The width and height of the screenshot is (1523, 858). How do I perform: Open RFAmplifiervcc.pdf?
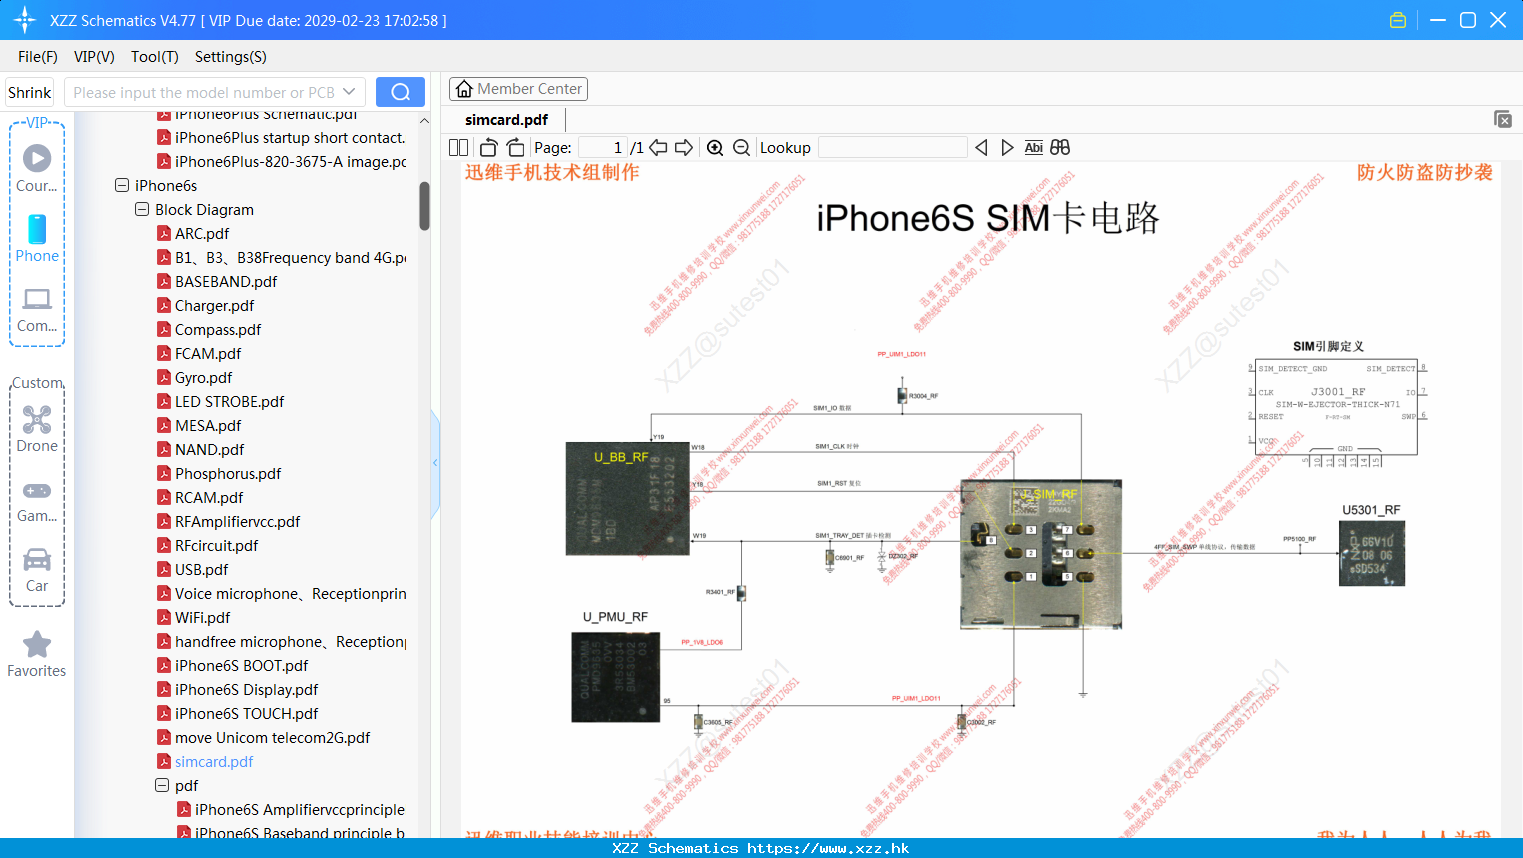coord(238,521)
